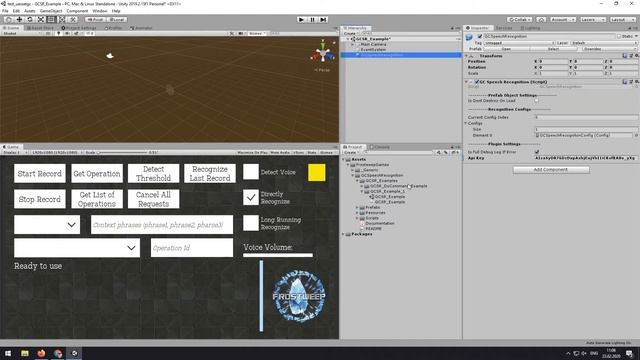Click the orientation gizmo in Scene view
The image size is (640, 360).
coord(323,53)
